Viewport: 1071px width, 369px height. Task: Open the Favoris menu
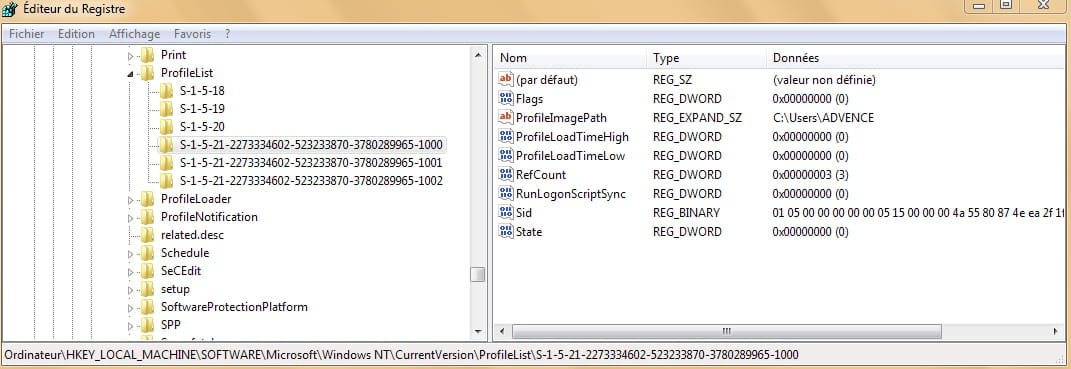coord(193,33)
